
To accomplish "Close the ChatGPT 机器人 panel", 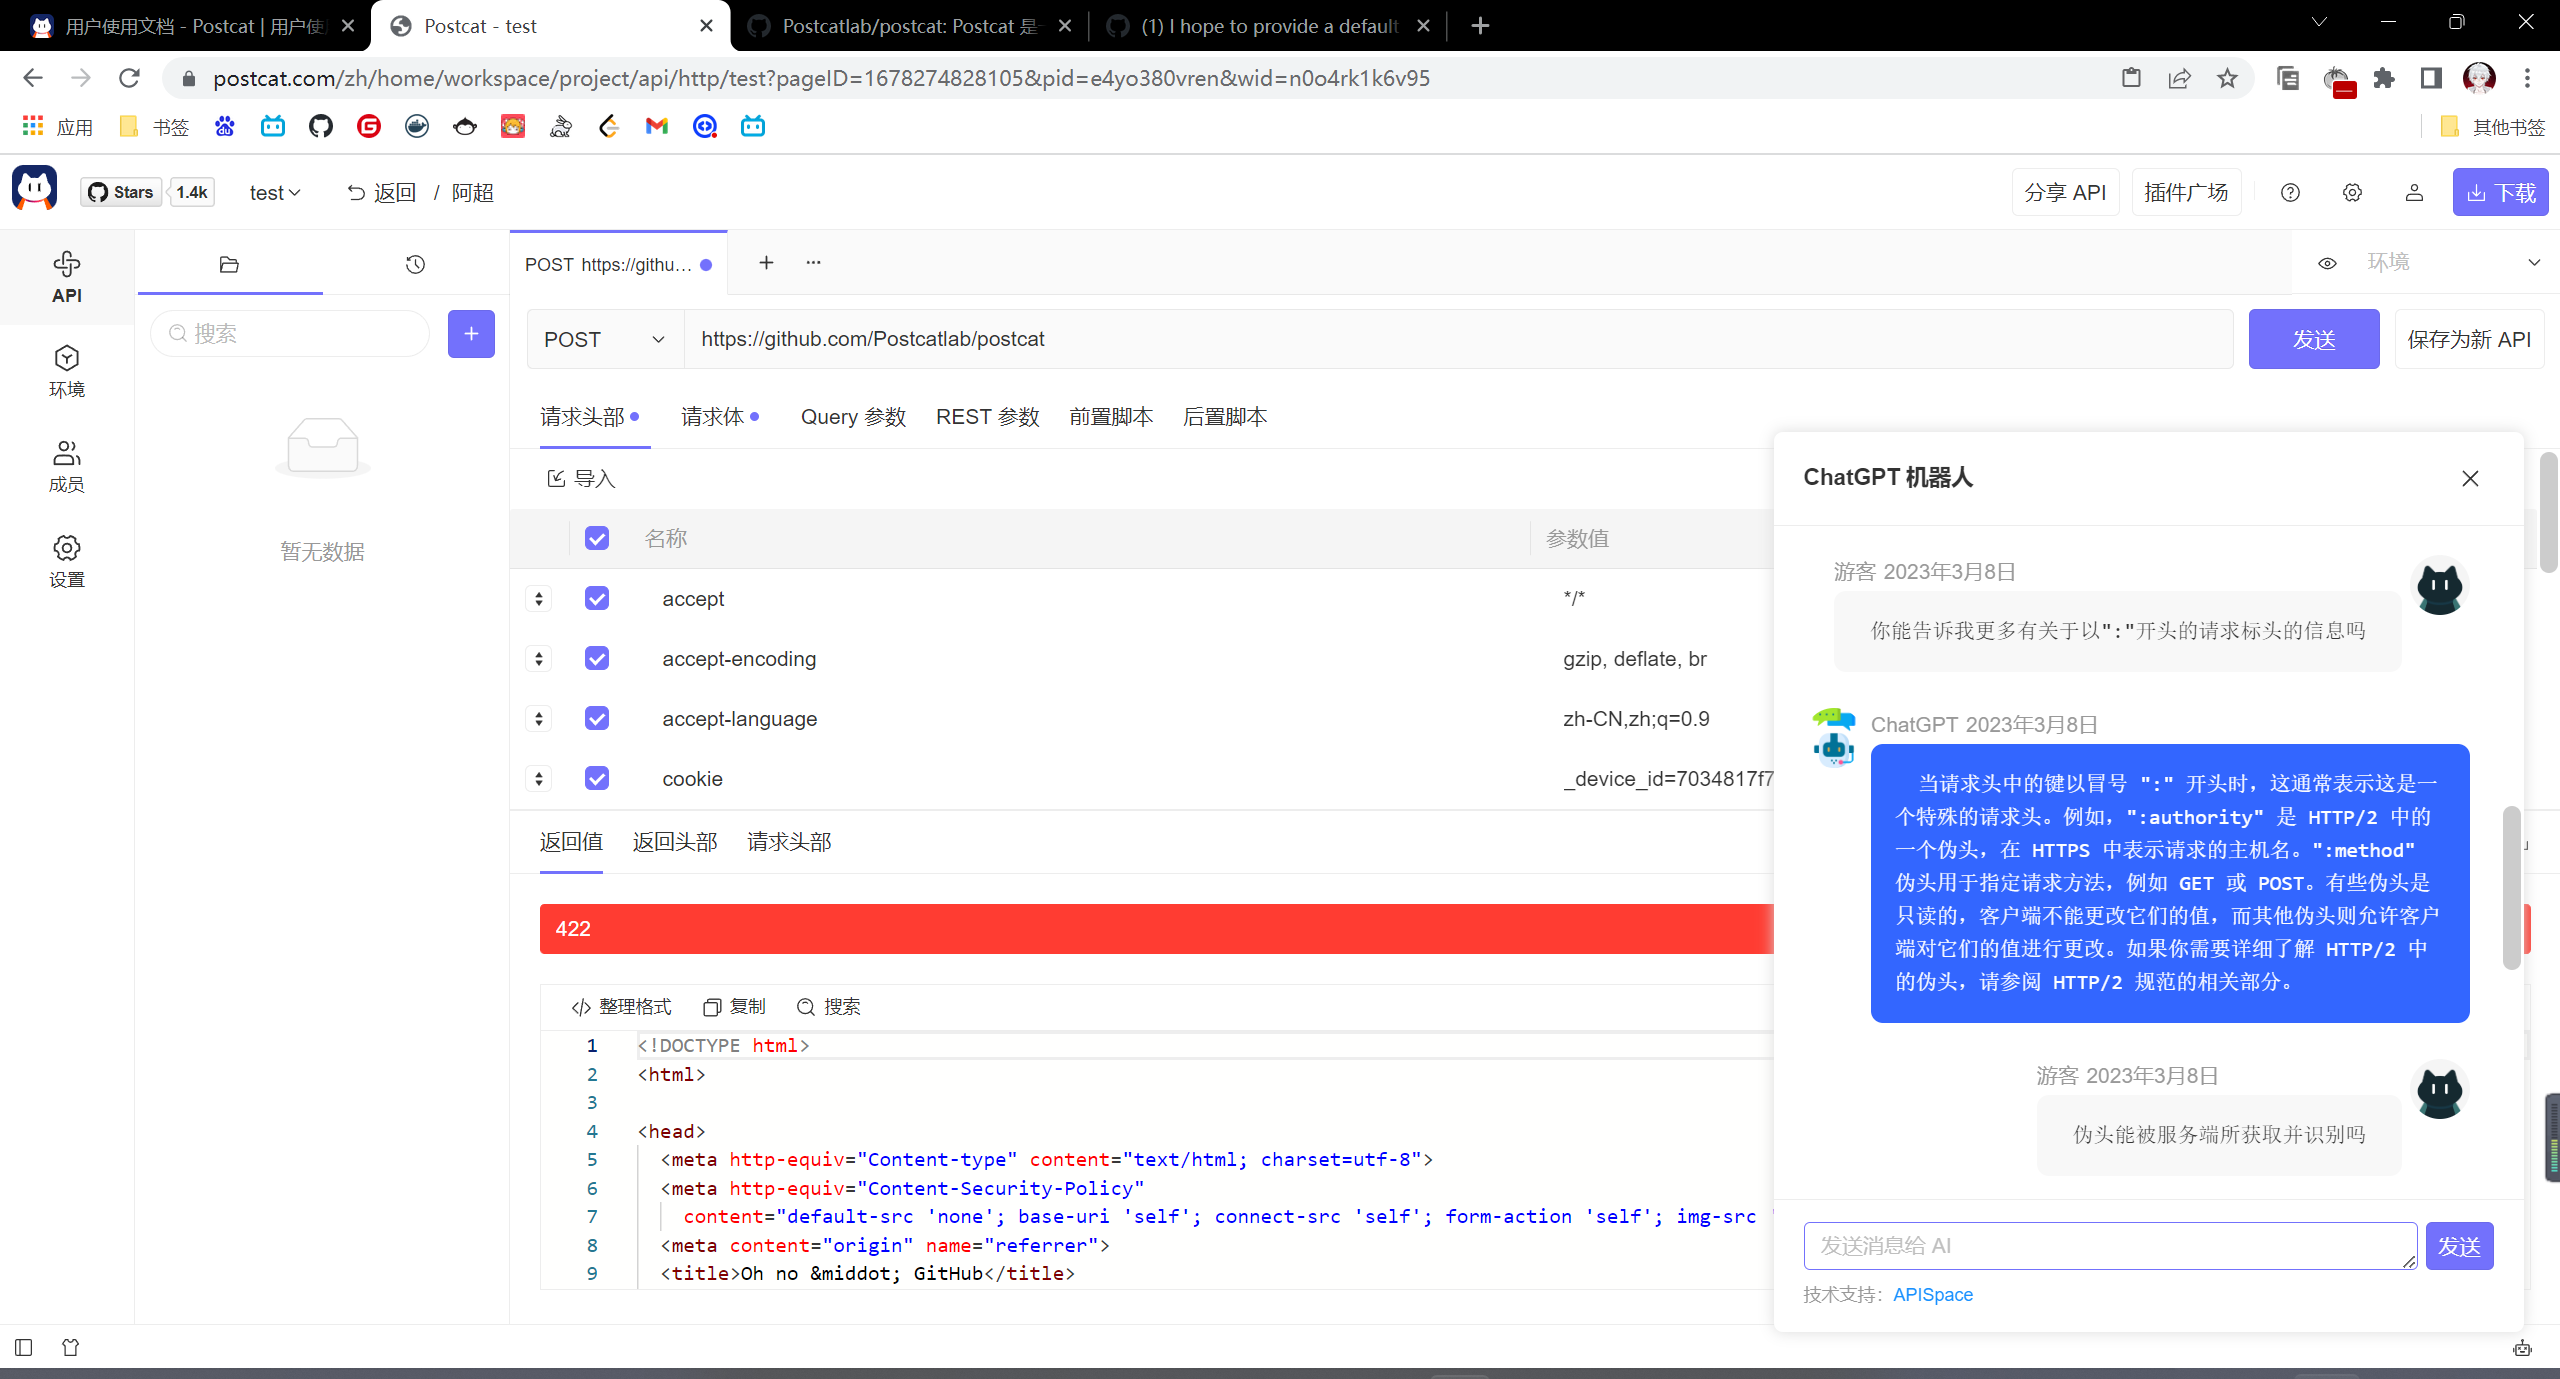I will pos(2470,478).
